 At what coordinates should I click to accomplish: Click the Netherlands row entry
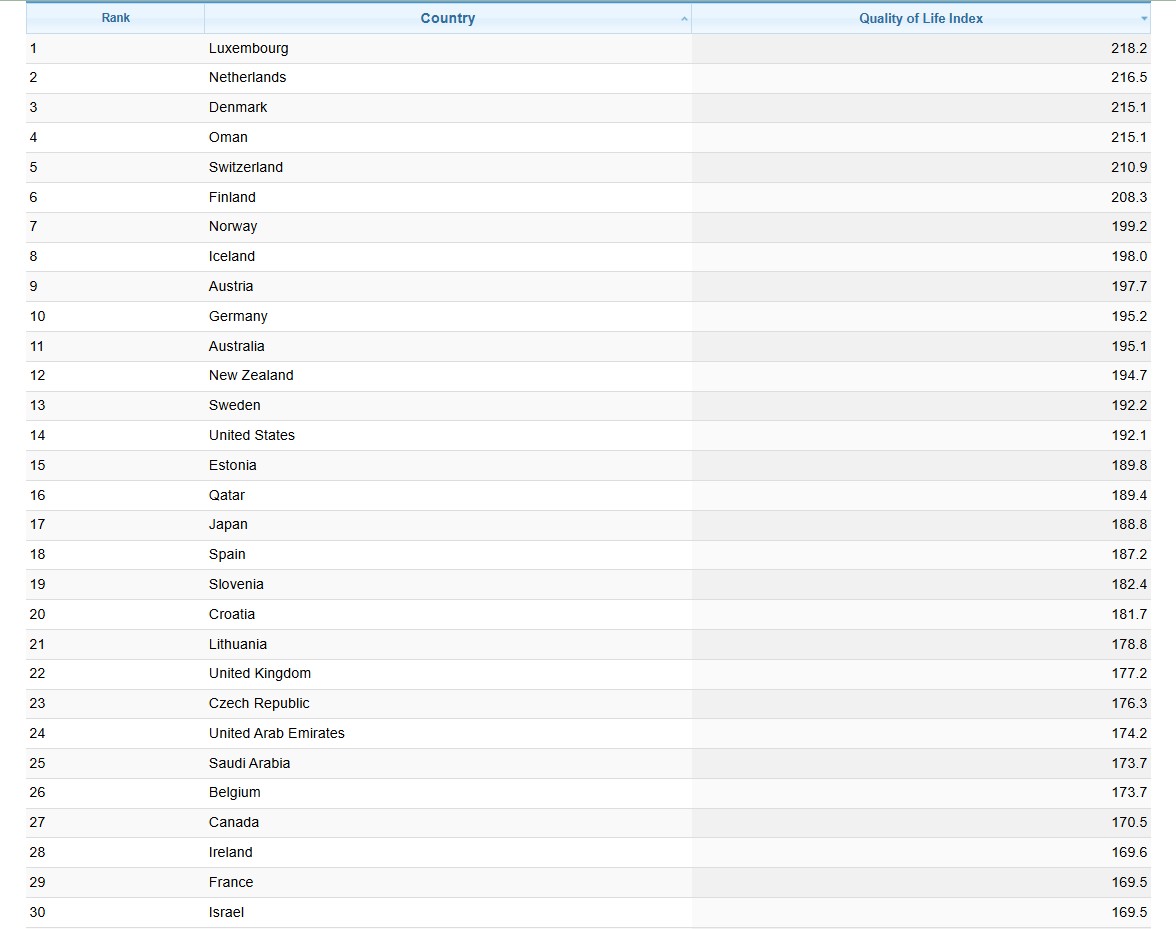click(x=247, y=77)
